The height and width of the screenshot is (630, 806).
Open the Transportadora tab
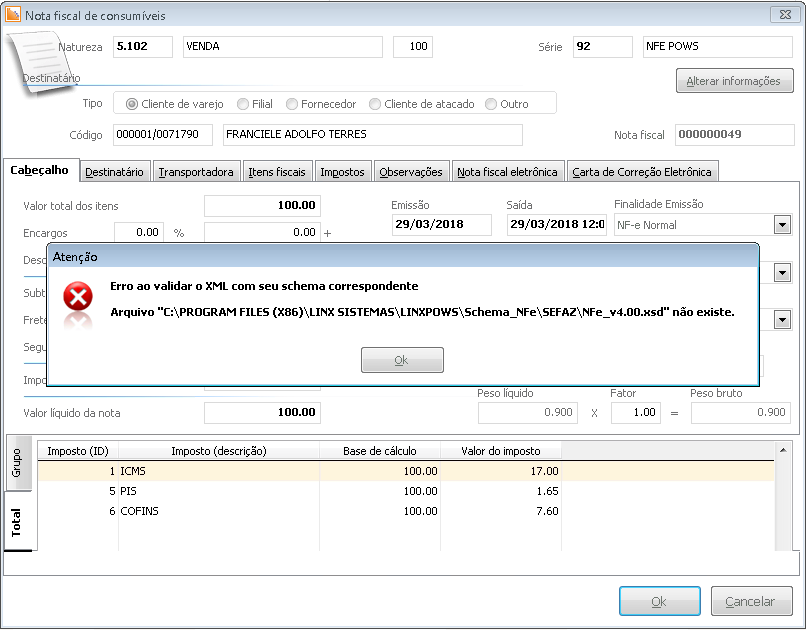(196, 172)
